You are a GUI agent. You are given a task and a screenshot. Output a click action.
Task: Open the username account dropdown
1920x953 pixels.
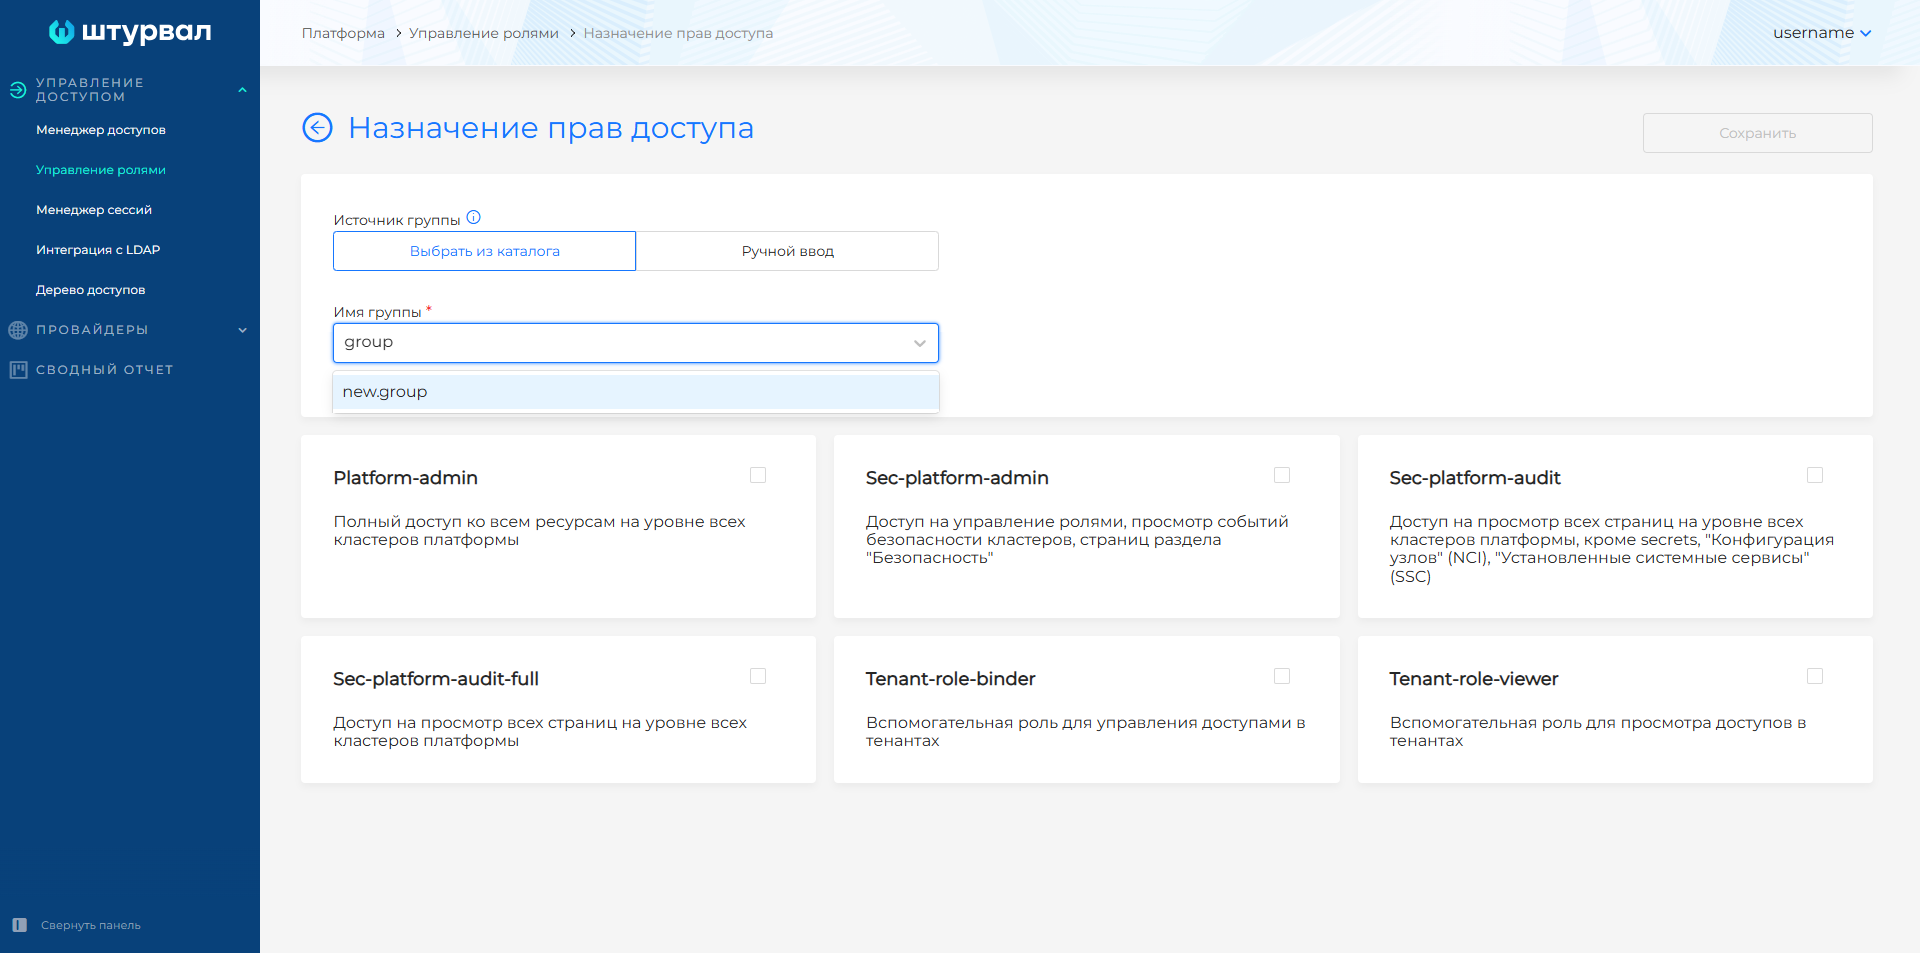(1821, 33)
